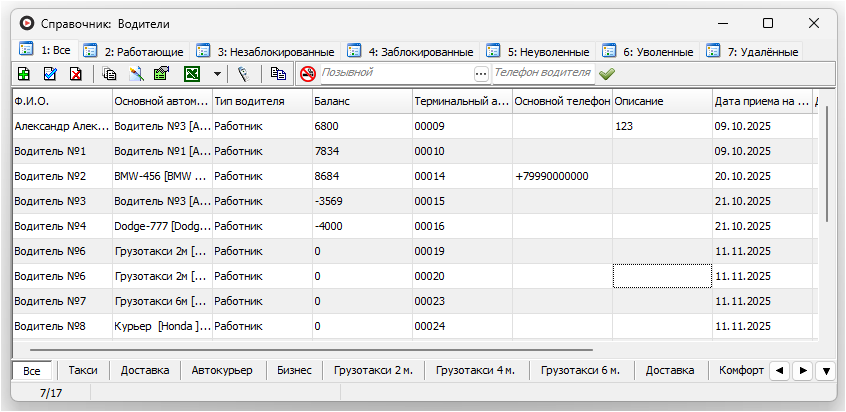Click the balance cell -3569
Screen dimensions: 846x412
click(x=362, y=201)
